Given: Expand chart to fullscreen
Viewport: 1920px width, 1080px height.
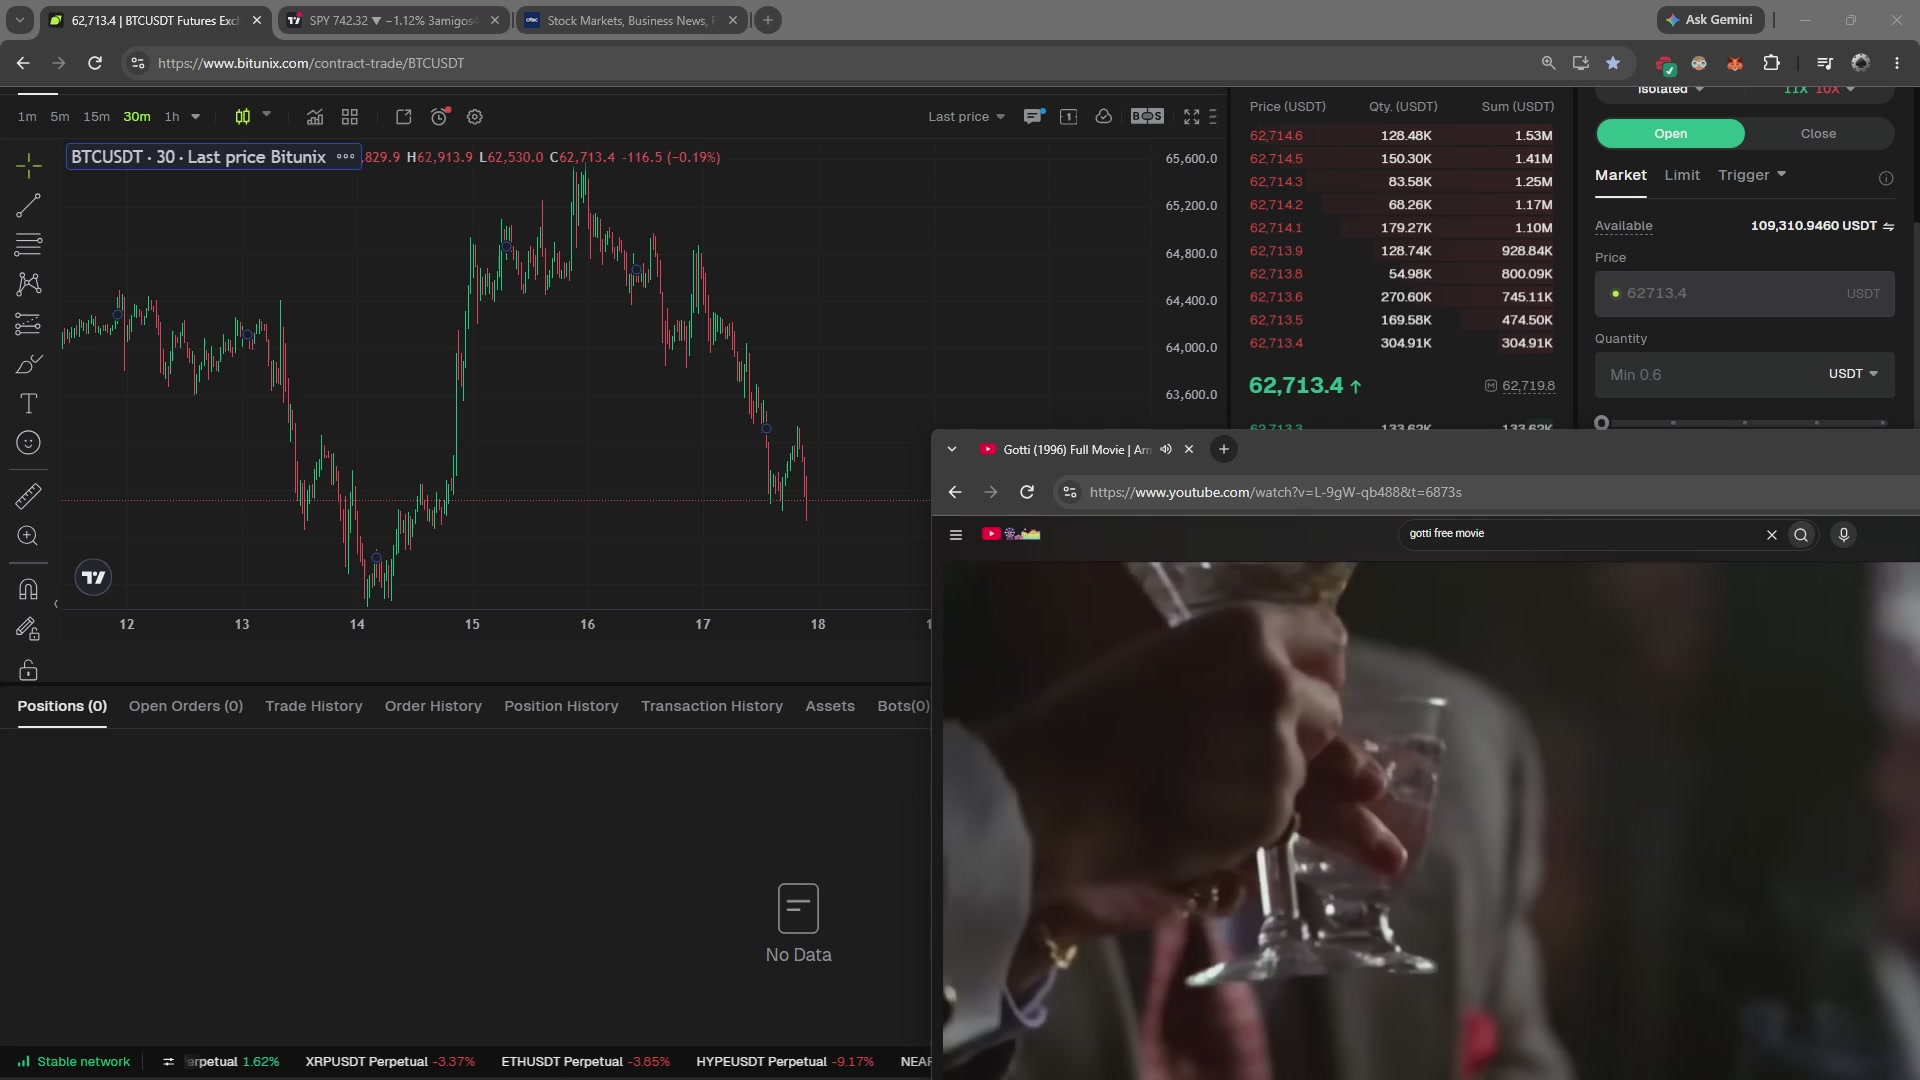Looking at the screenshot, I should [1191, 117].
